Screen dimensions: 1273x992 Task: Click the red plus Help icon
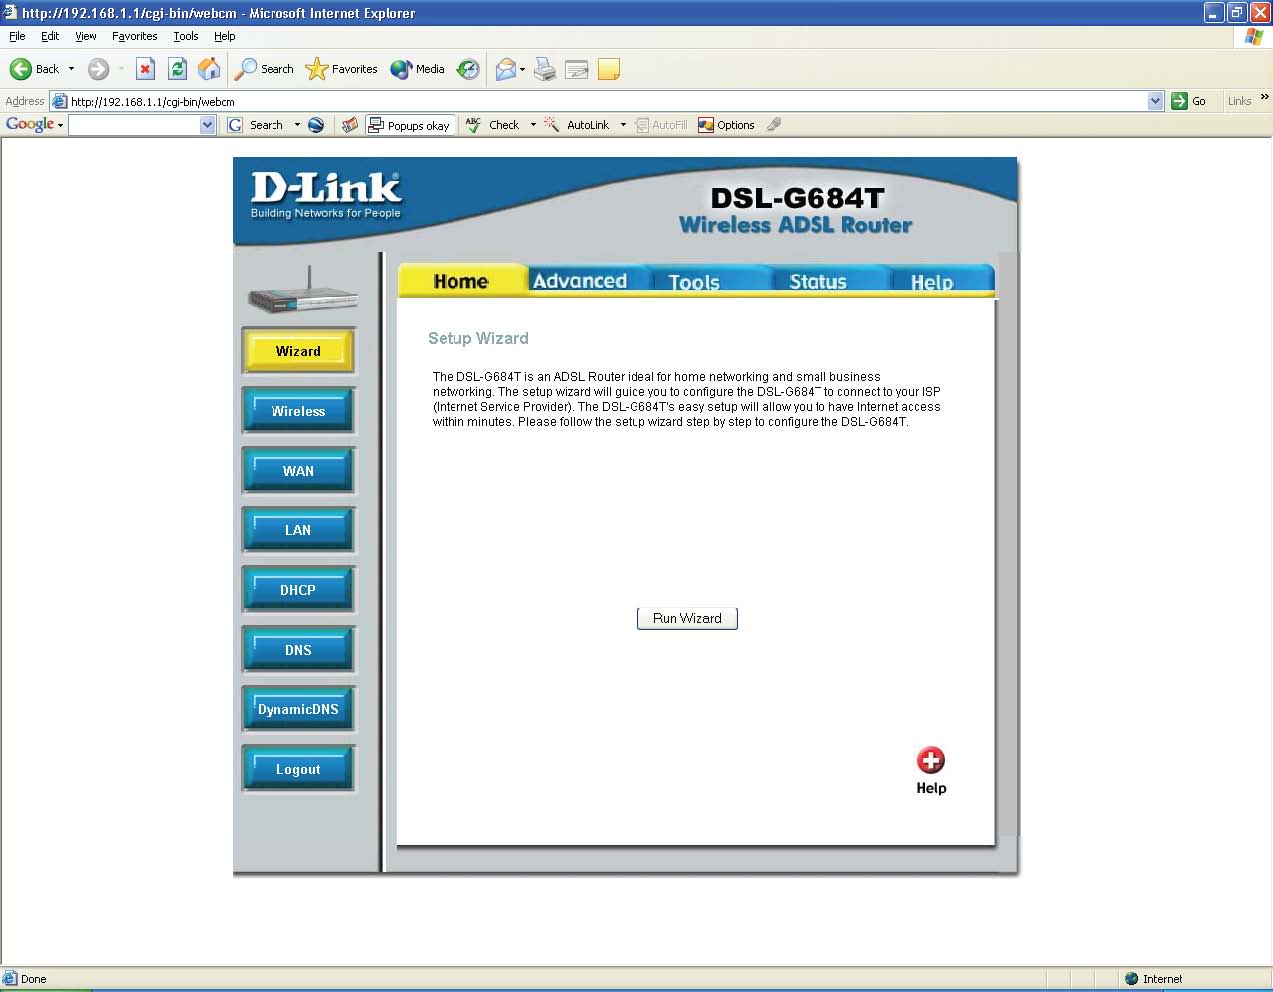click(x=931, y=760)
